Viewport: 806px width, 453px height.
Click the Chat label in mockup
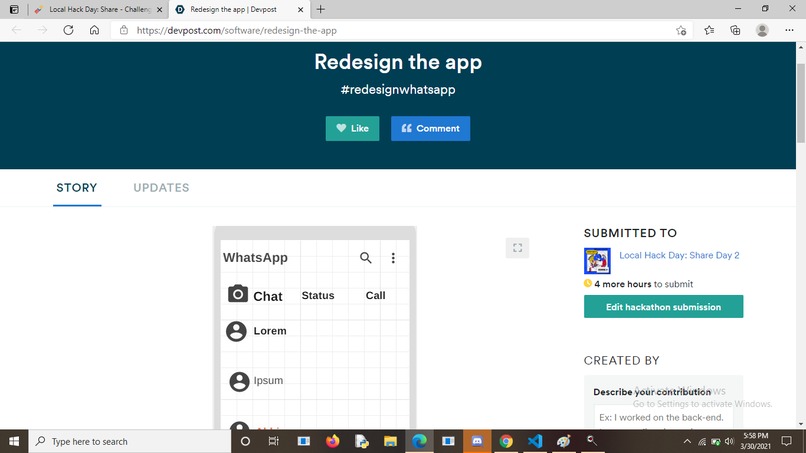pos(267,297)
